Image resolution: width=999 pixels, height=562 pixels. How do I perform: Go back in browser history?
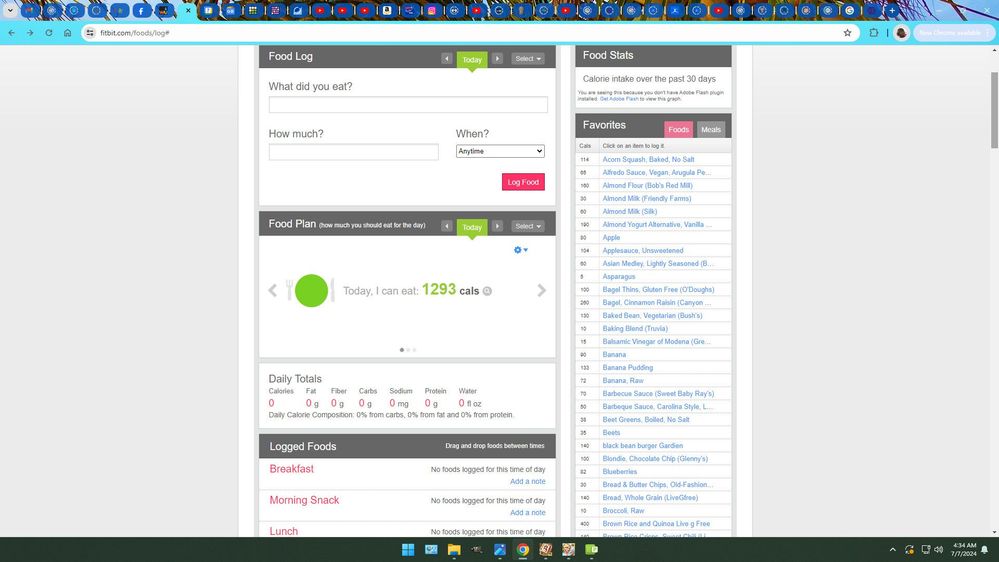11,32
